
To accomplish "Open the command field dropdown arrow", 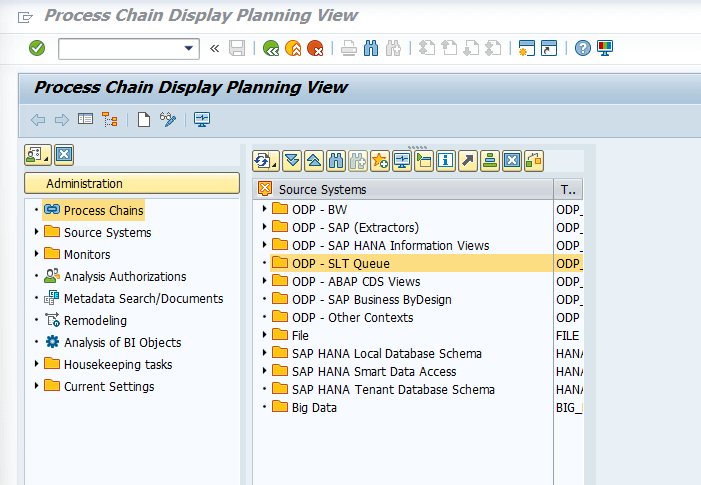I will coord(190,48).
